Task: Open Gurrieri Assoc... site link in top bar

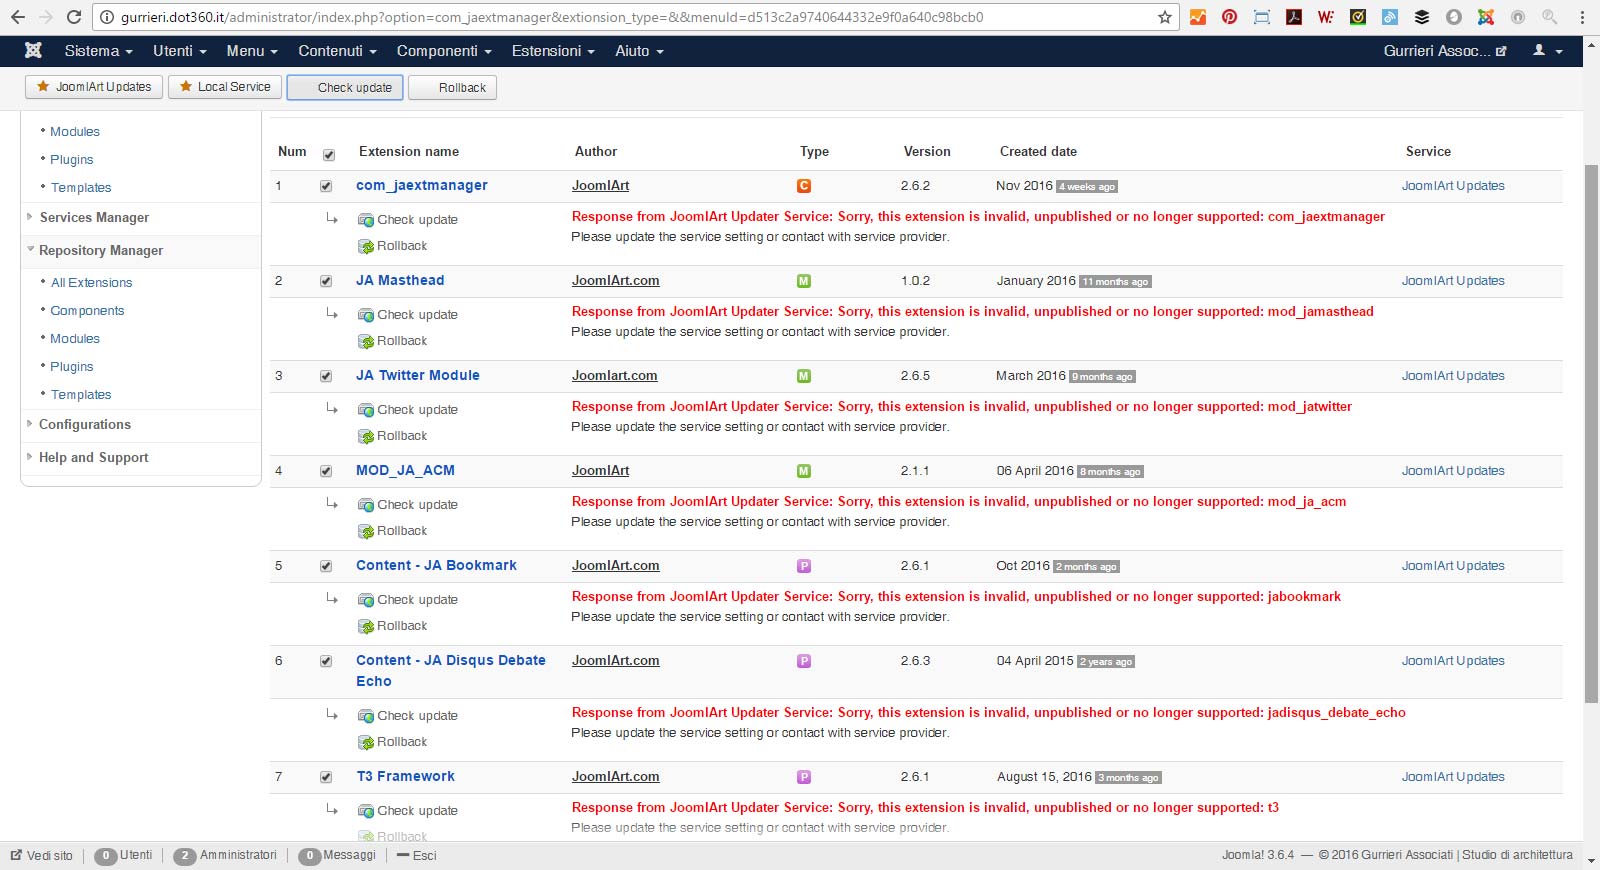Action: (1444, 51)
